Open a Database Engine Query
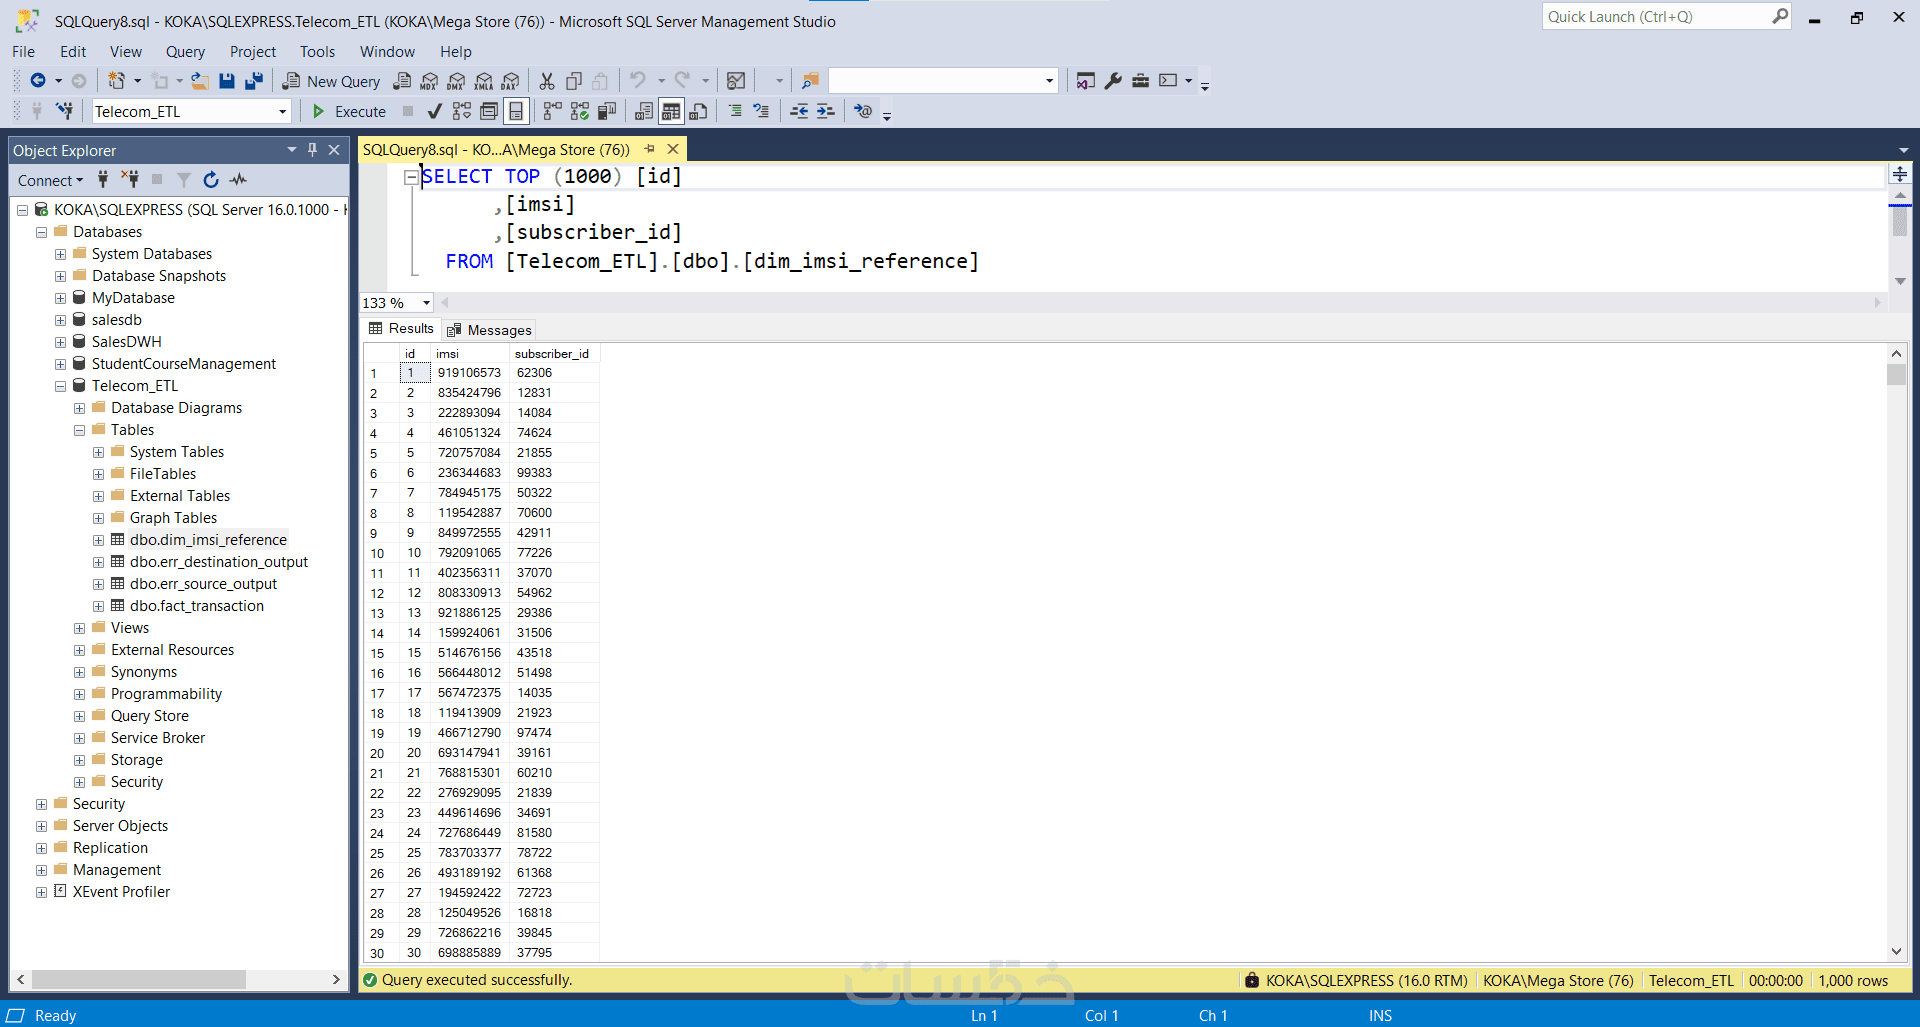This screenshot has height=1027, width=1920. [402, 81]
